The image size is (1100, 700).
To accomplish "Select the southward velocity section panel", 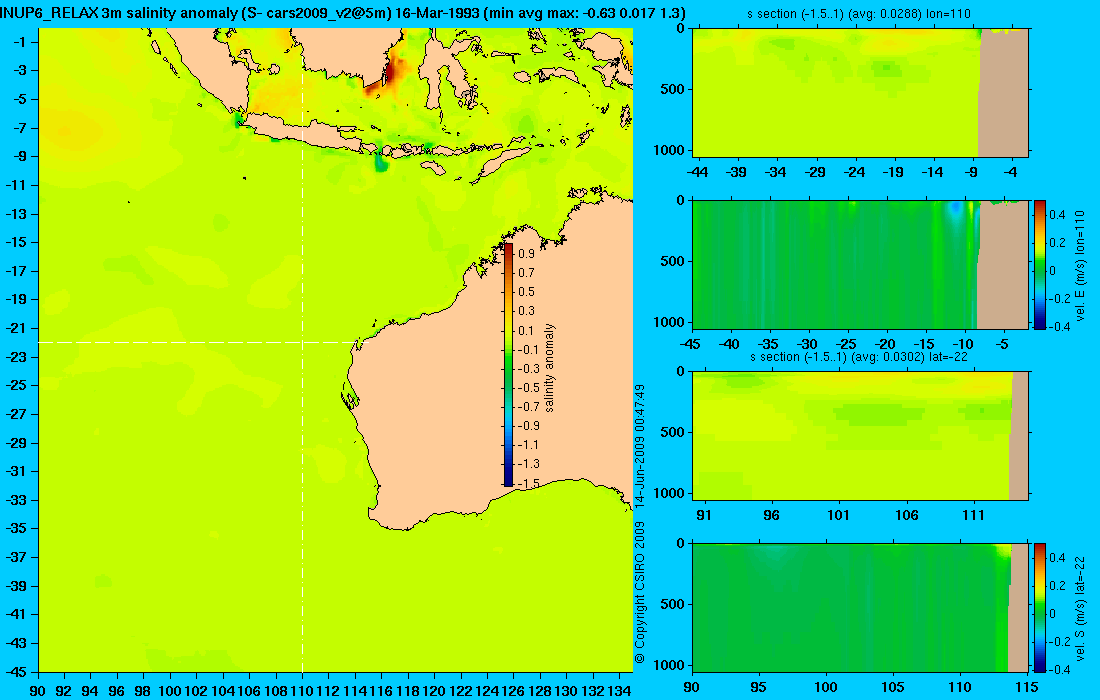I will click(x=861, y=607).
